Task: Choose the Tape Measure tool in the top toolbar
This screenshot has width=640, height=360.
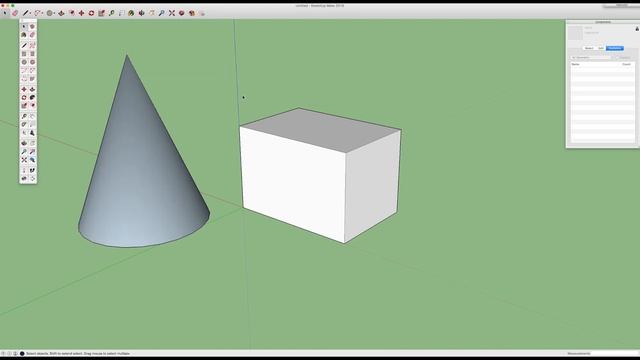Action: [x=111, y=13]
